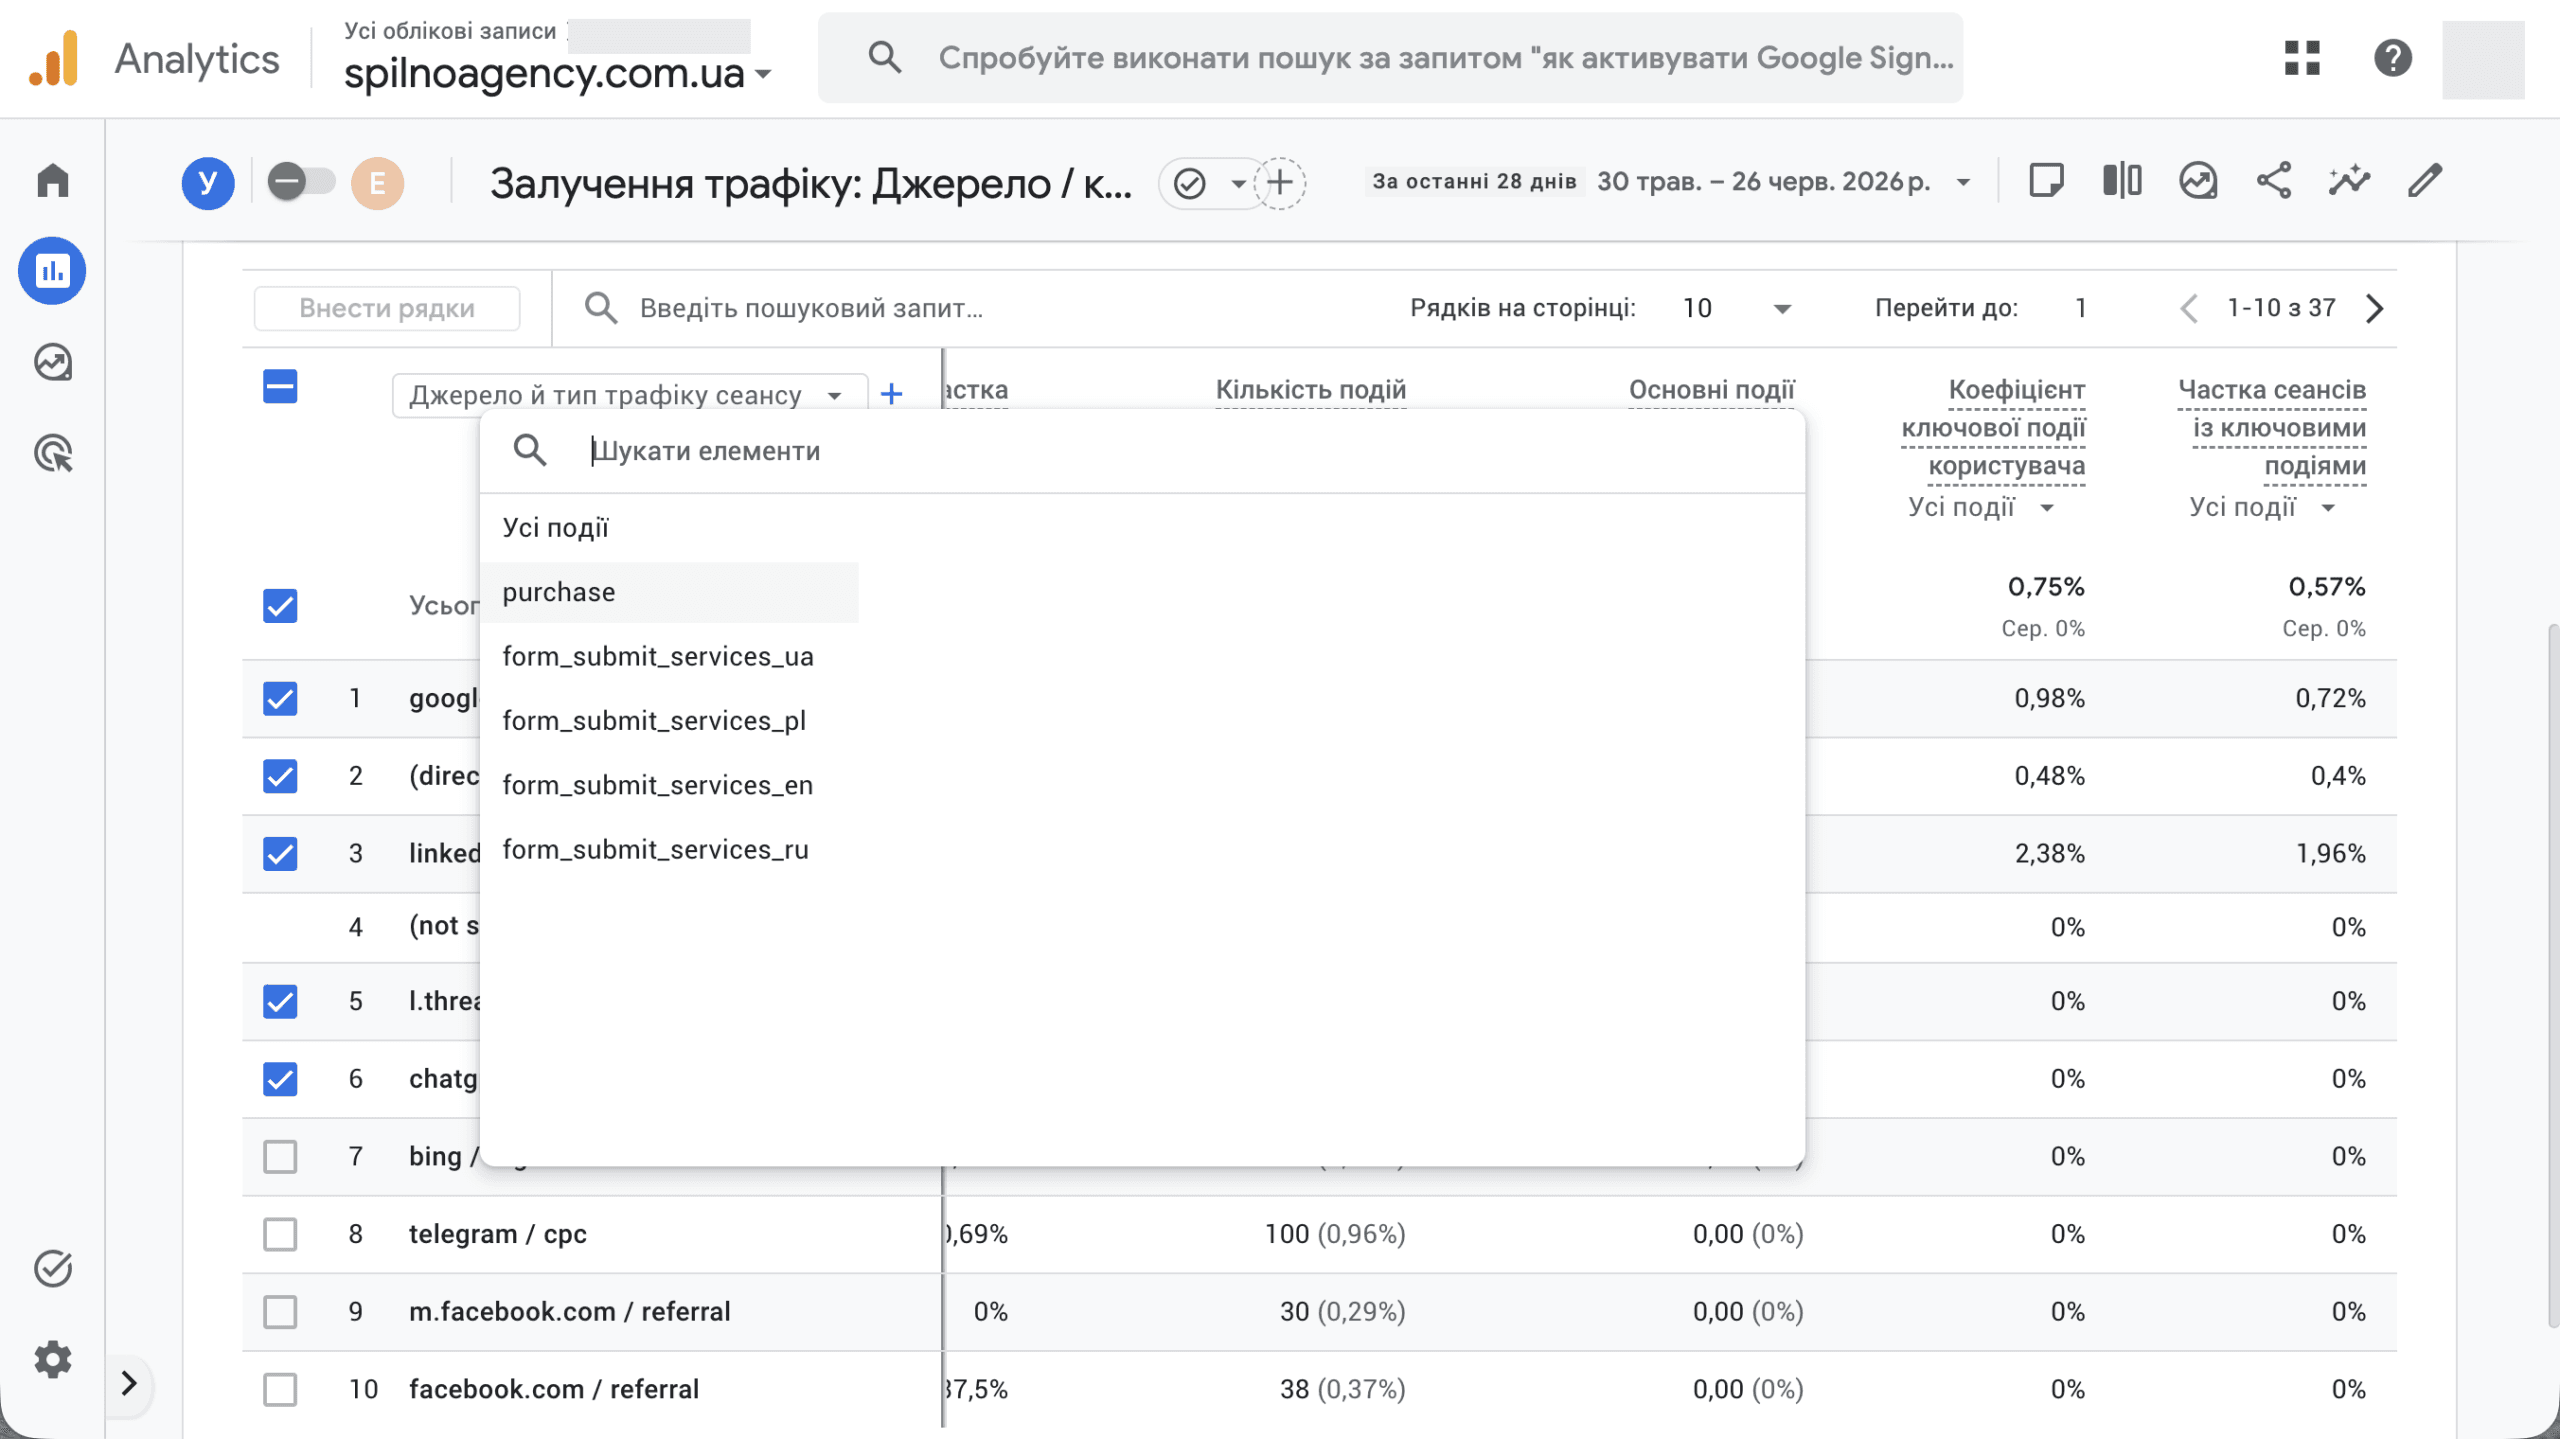Open the date range dropdown

pos(1963,182)
